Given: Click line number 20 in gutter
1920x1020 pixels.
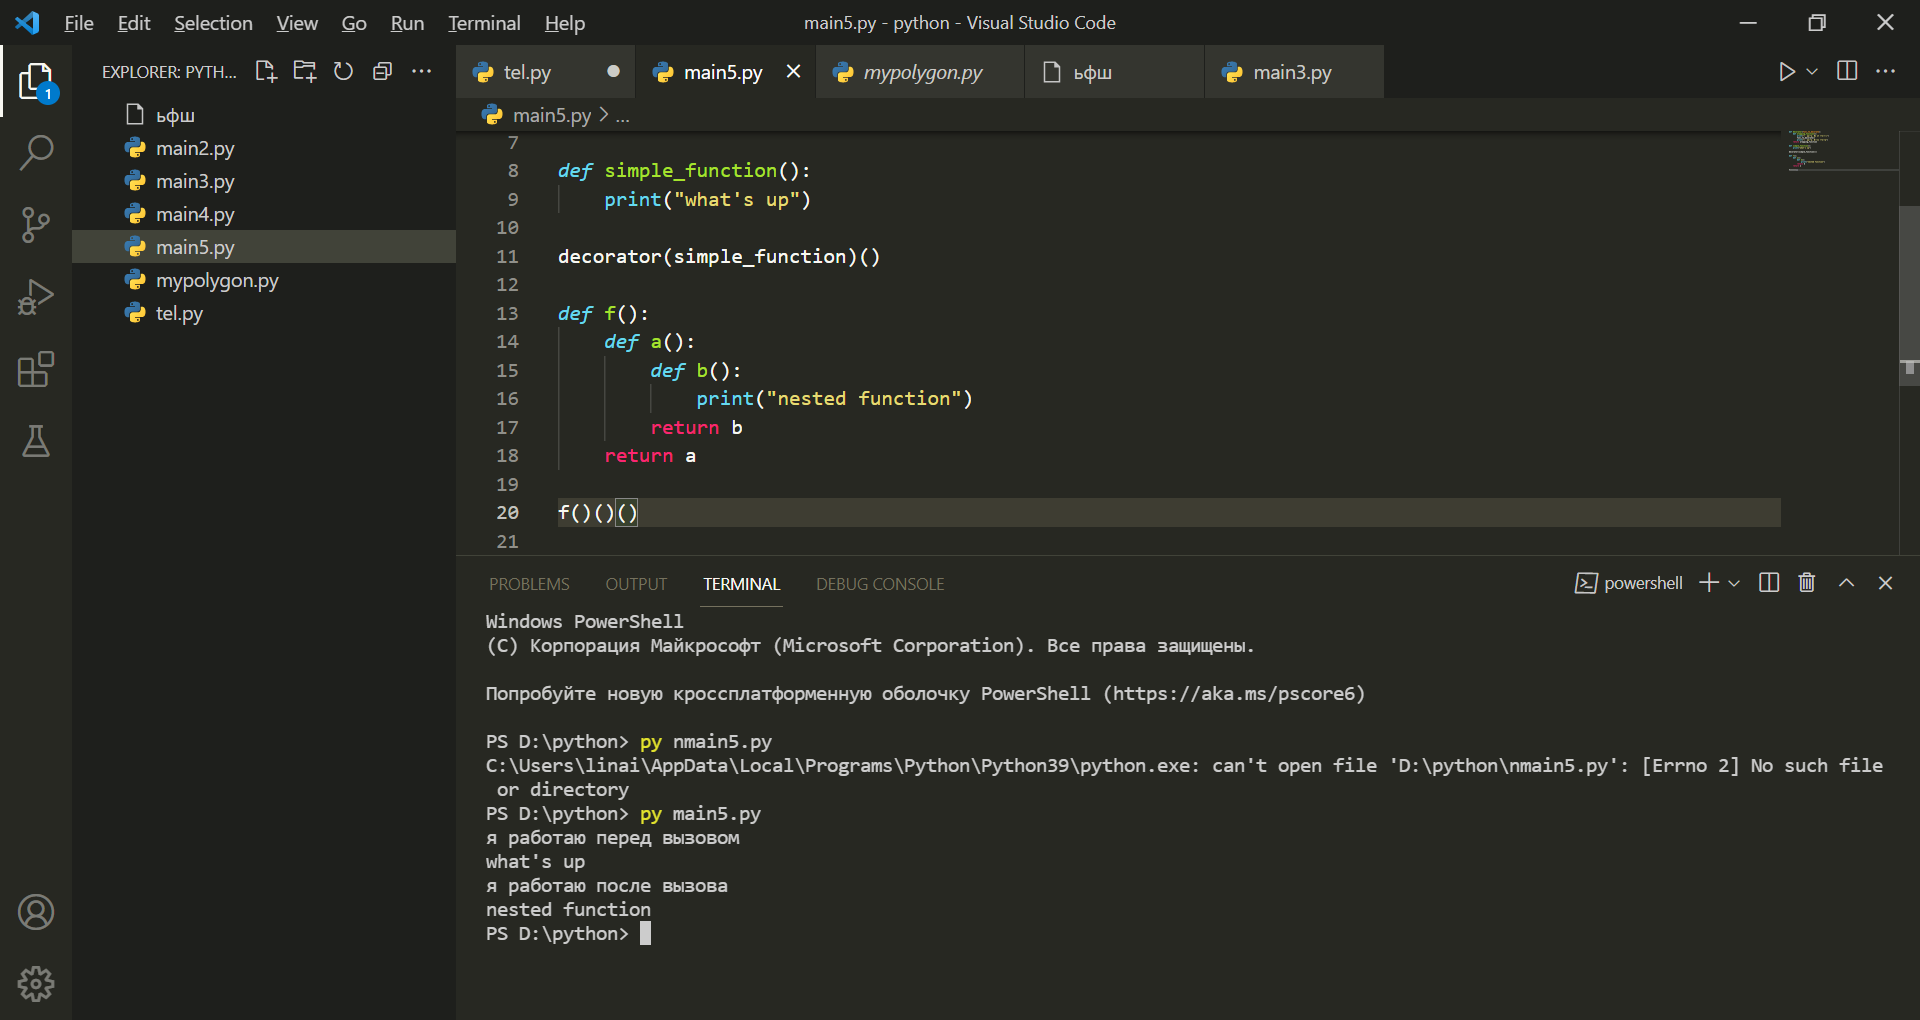Looking at the screenshot, I should [x=507, y=512].
